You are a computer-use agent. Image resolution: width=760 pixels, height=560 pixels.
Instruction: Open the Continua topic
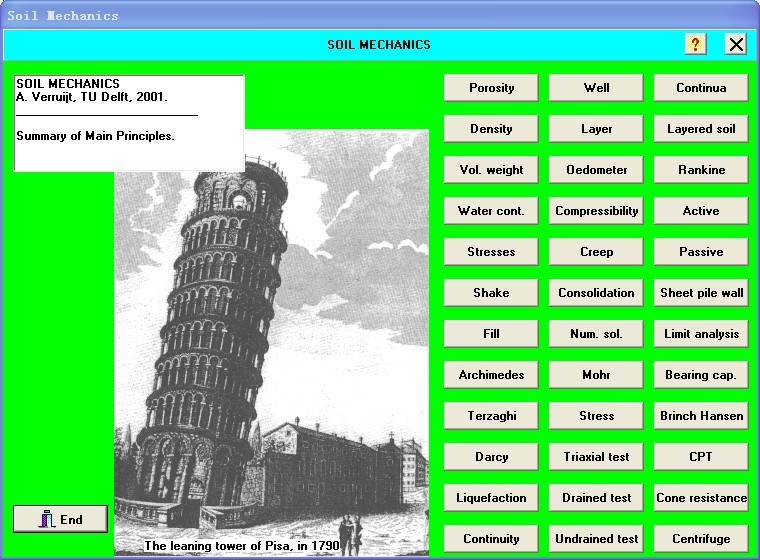click(701, 88)
